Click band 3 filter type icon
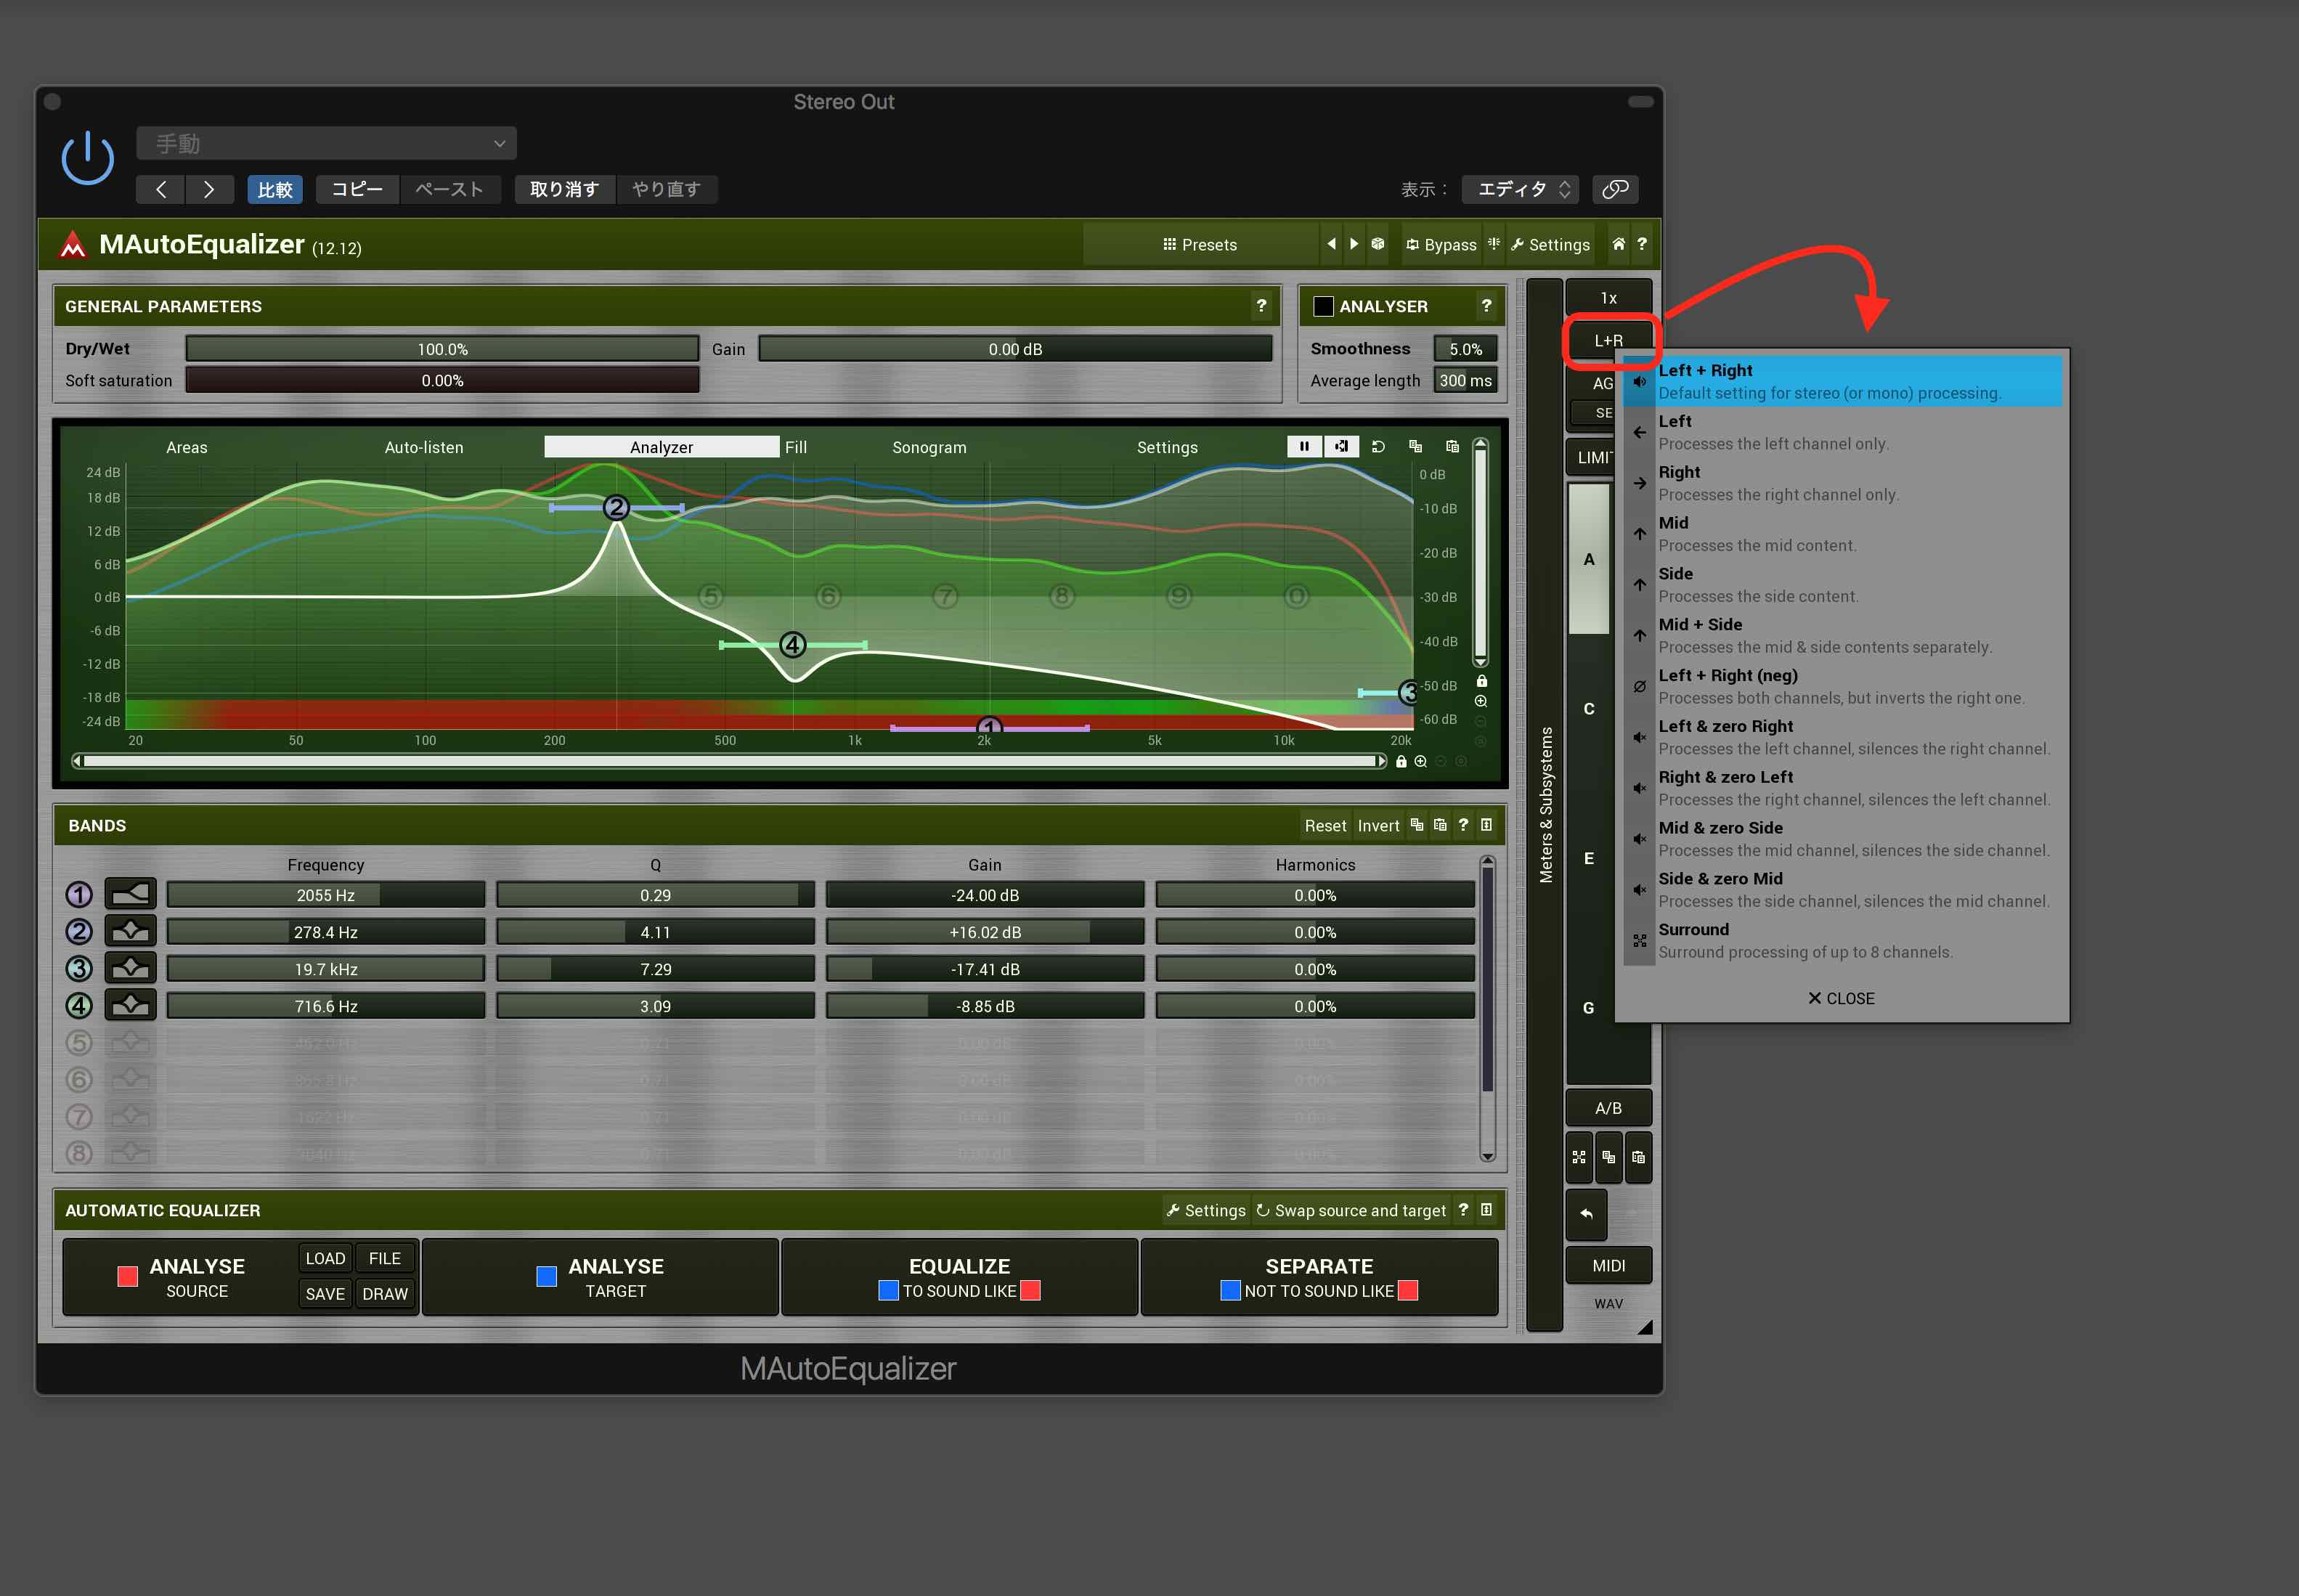 pos(130,968)
